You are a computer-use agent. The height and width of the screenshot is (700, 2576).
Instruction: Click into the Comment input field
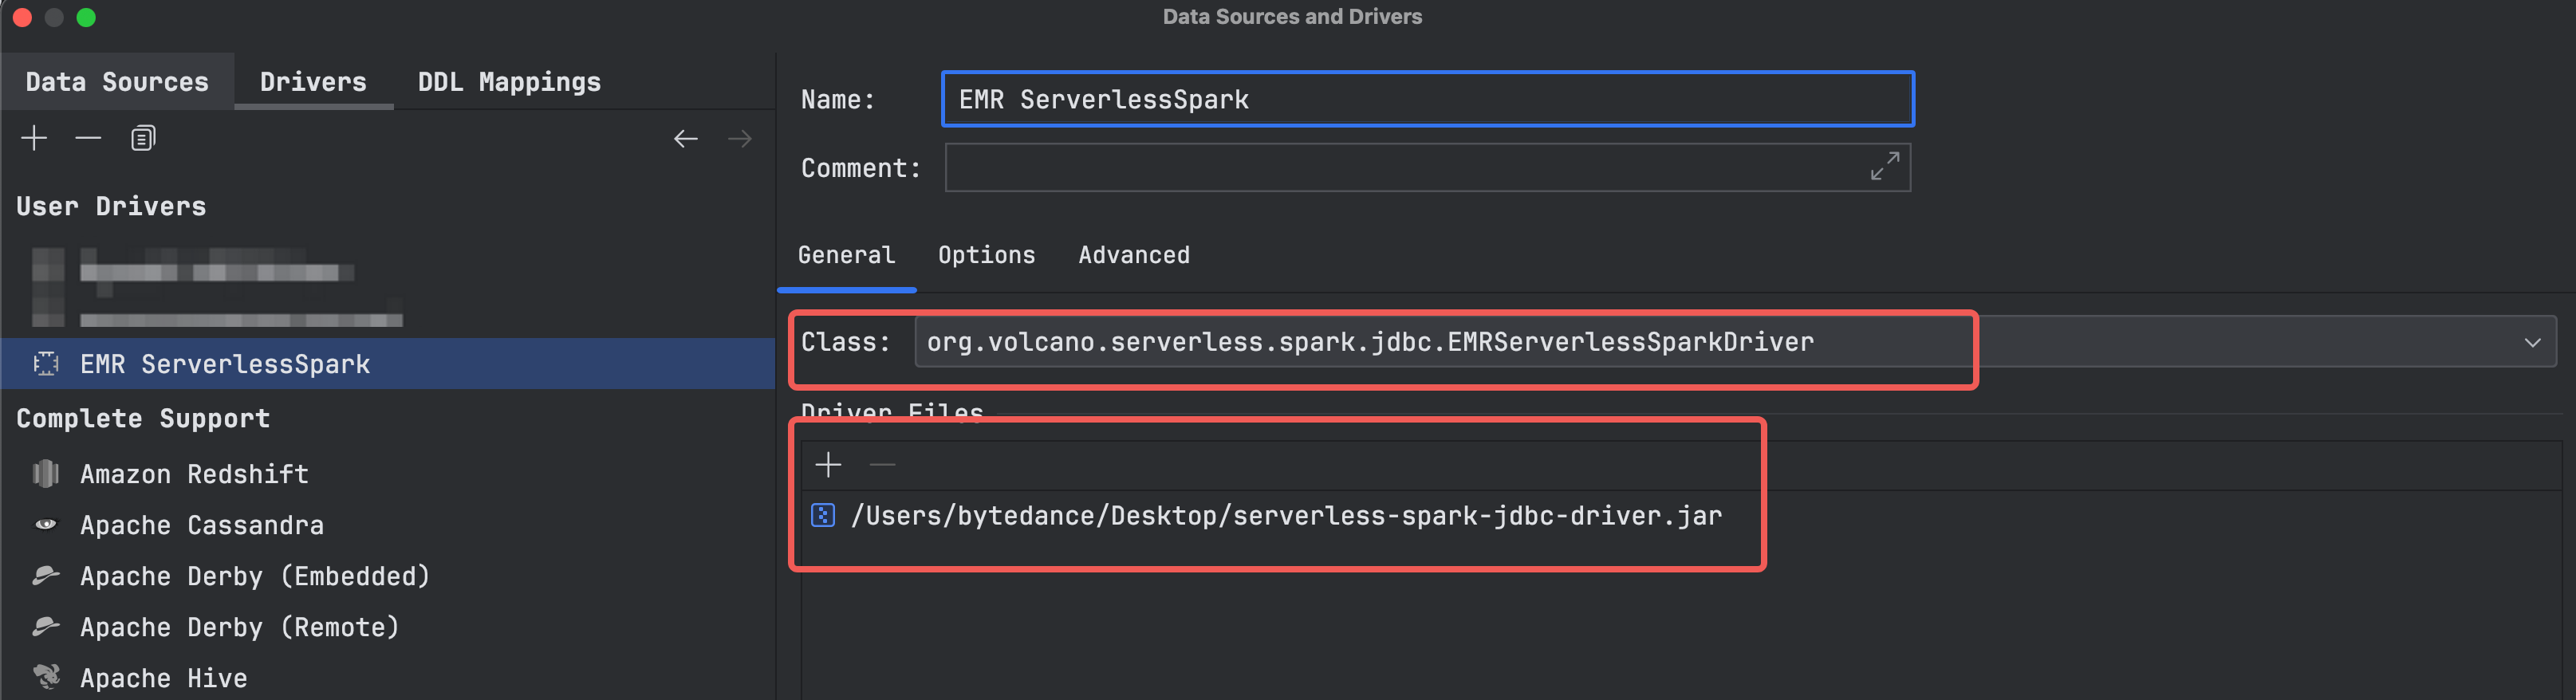(1427, 167)
